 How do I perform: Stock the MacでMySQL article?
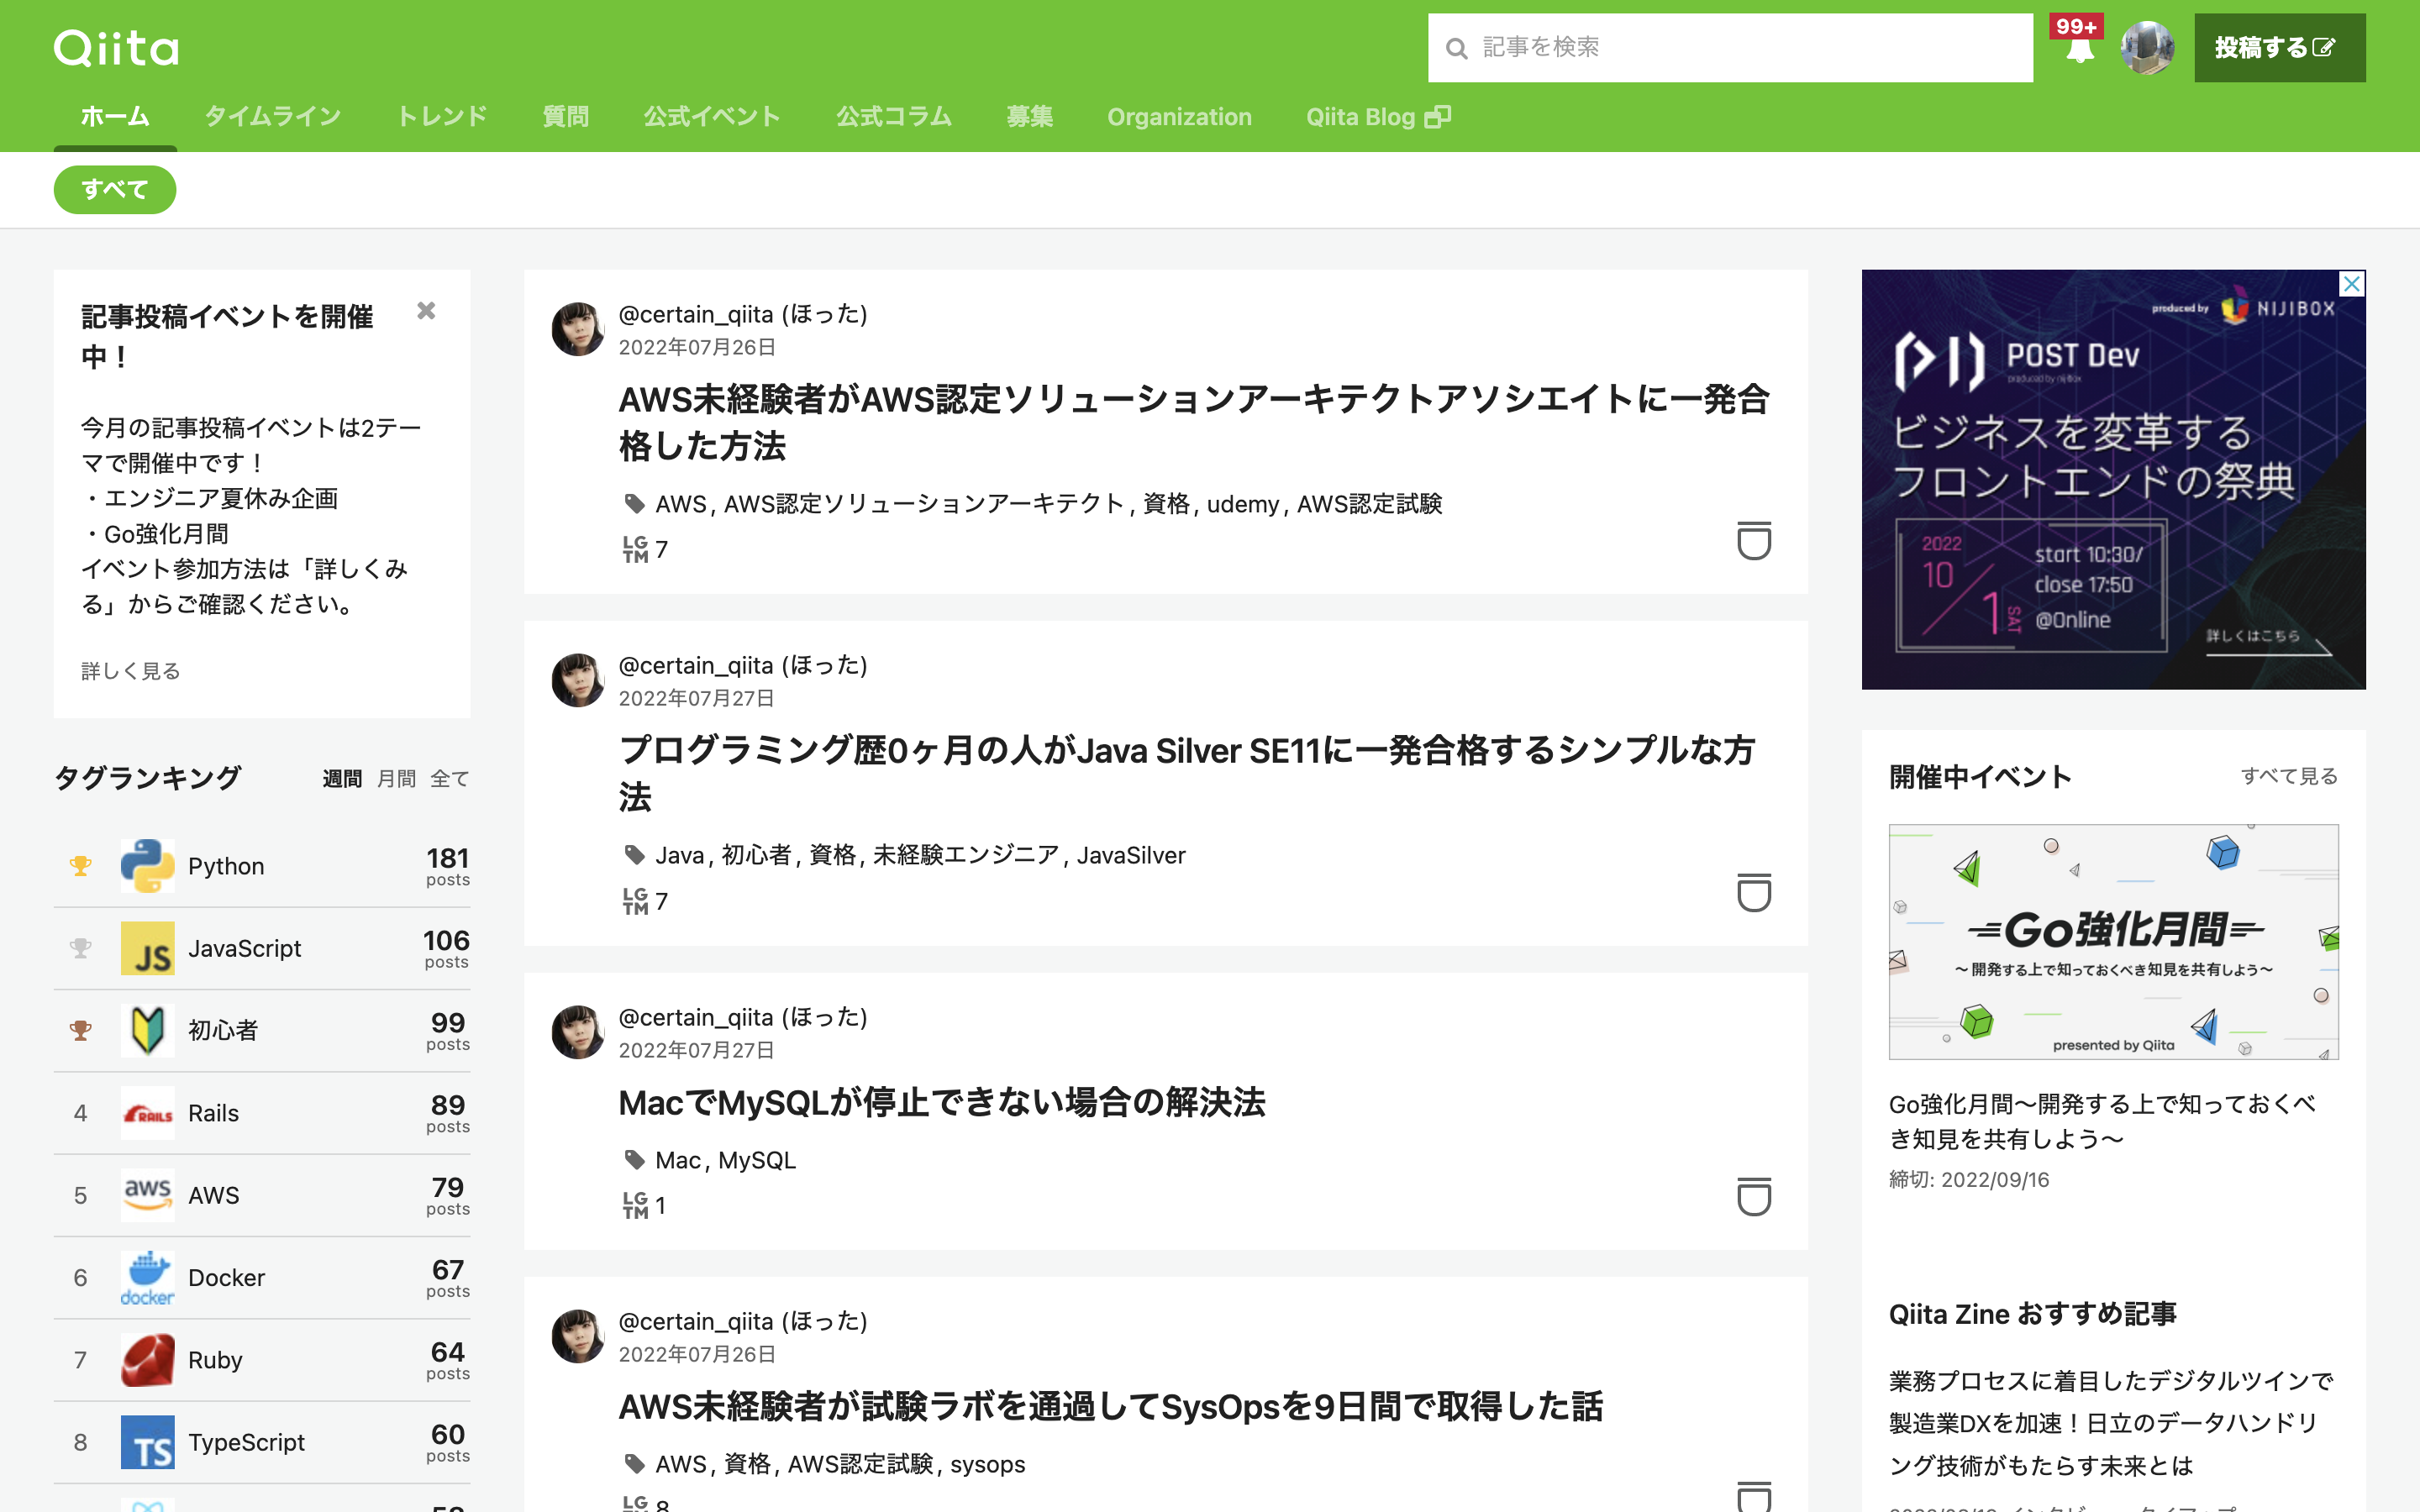(1754, 1197)
